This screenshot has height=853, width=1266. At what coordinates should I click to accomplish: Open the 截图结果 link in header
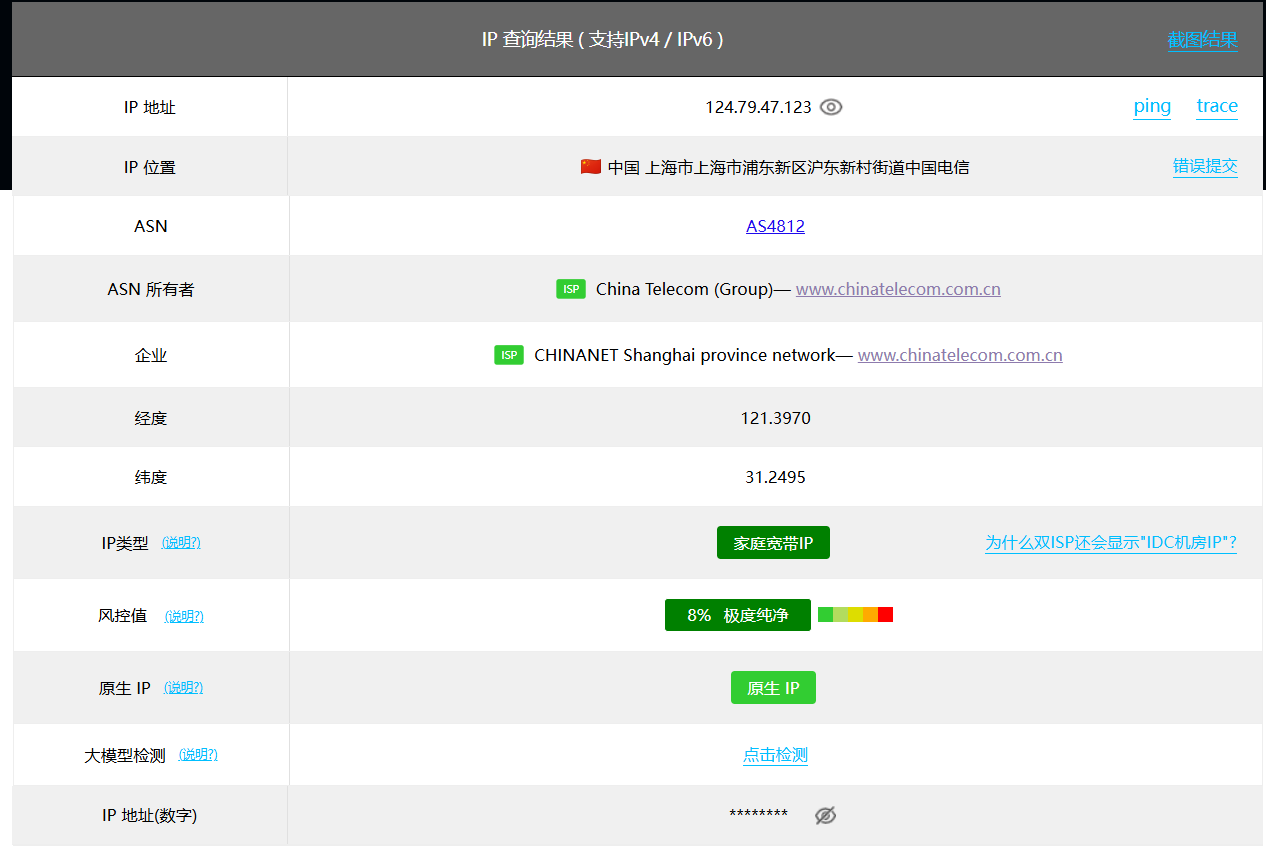pyautogui.click(x=1203, y=40)
